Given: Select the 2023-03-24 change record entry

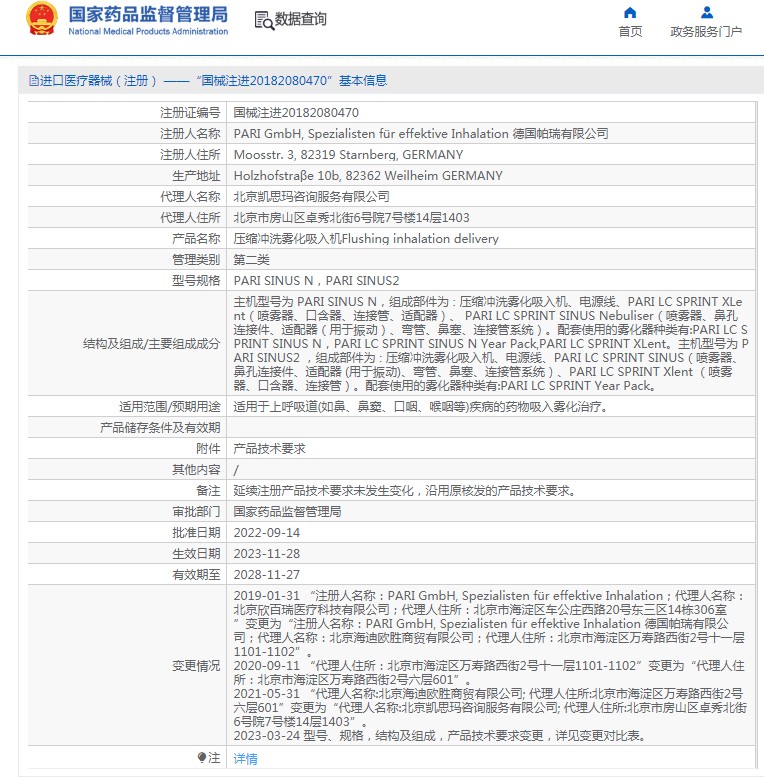Looking at the screenshot, I should (x=440, y=735).
